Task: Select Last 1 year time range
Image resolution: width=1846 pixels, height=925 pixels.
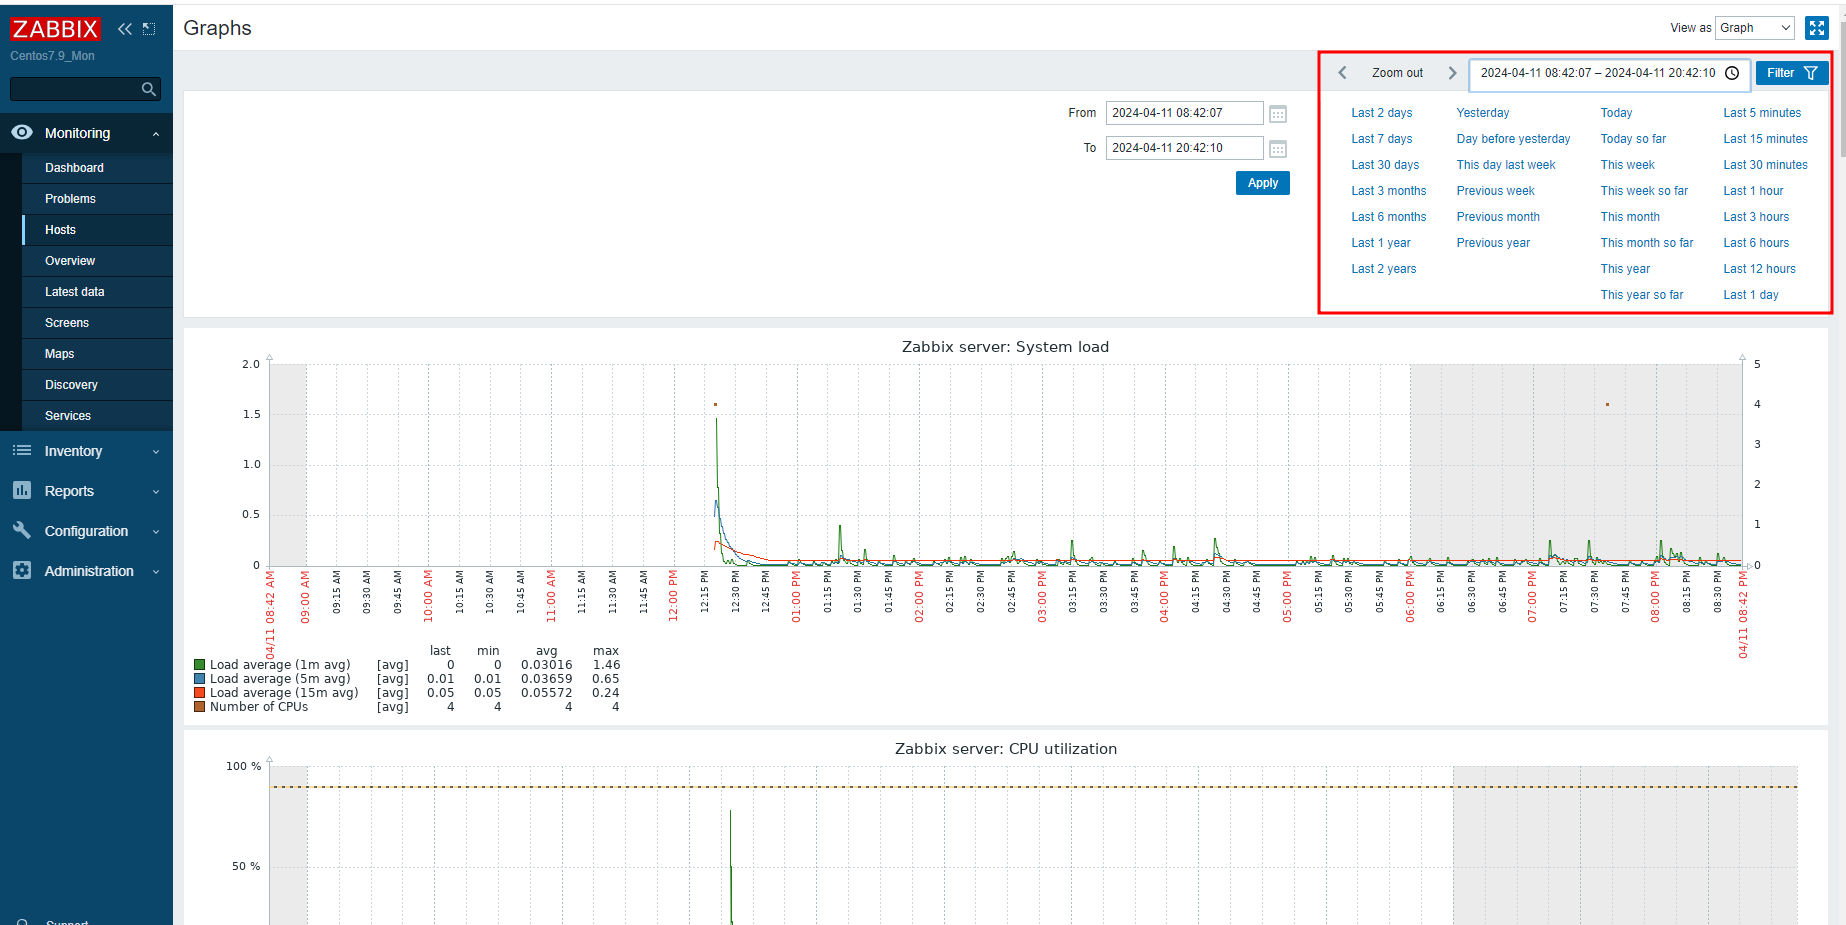Action: click(x=1381, y=243)
